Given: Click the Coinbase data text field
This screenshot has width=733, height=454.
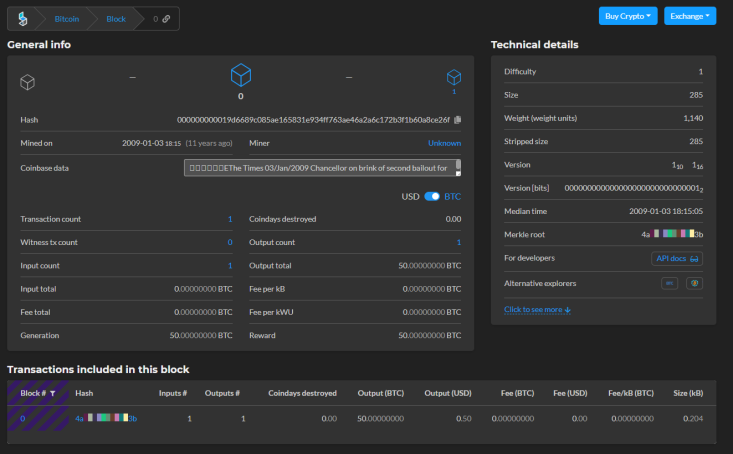Looking at the screenshot, I should click(322, 168).
